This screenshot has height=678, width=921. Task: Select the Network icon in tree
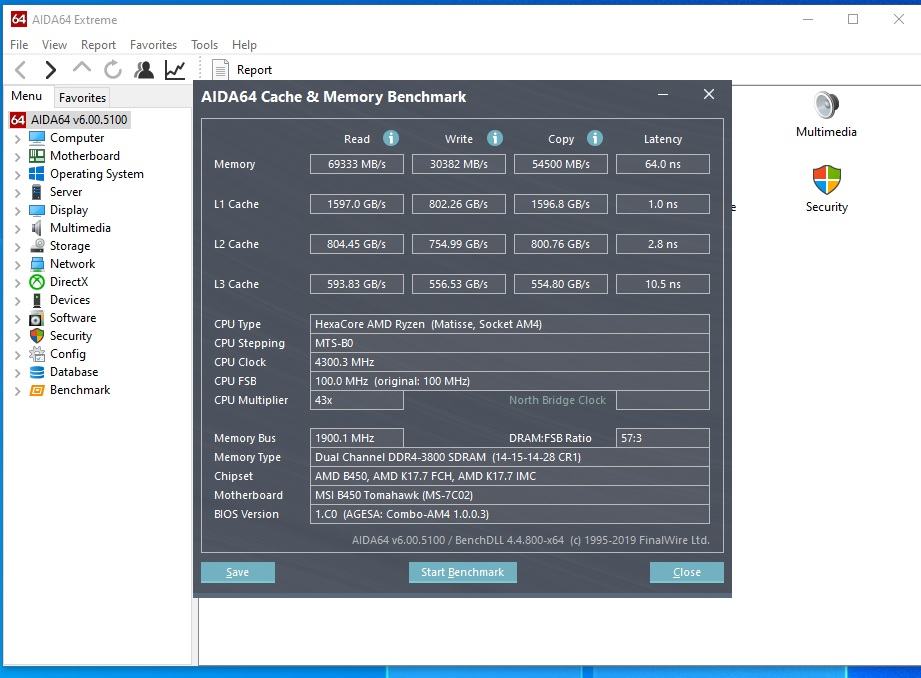click(37, 264)
